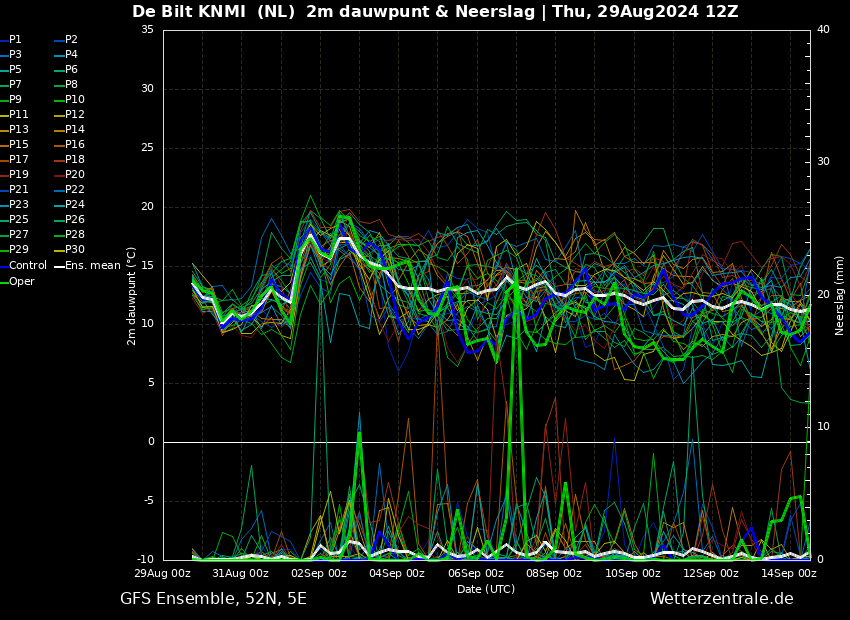Click the P12 legend color line
Screen dimensions: 850x620
(x=60, y=115)
